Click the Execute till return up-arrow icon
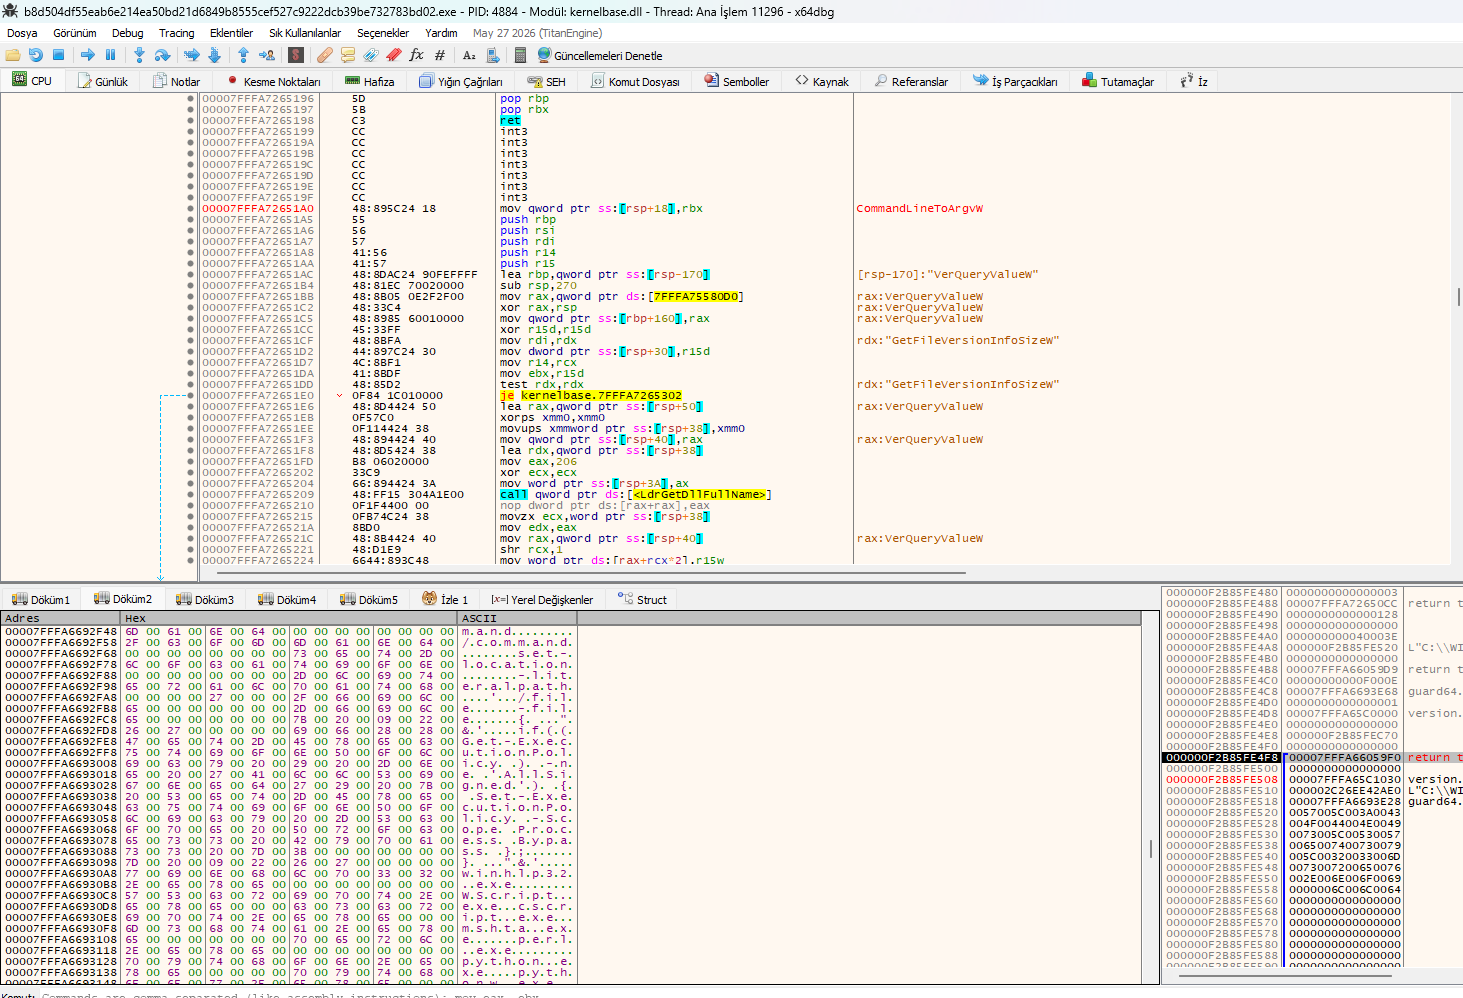The width and height of the screenshot is (1463, 998). [243, 55]
